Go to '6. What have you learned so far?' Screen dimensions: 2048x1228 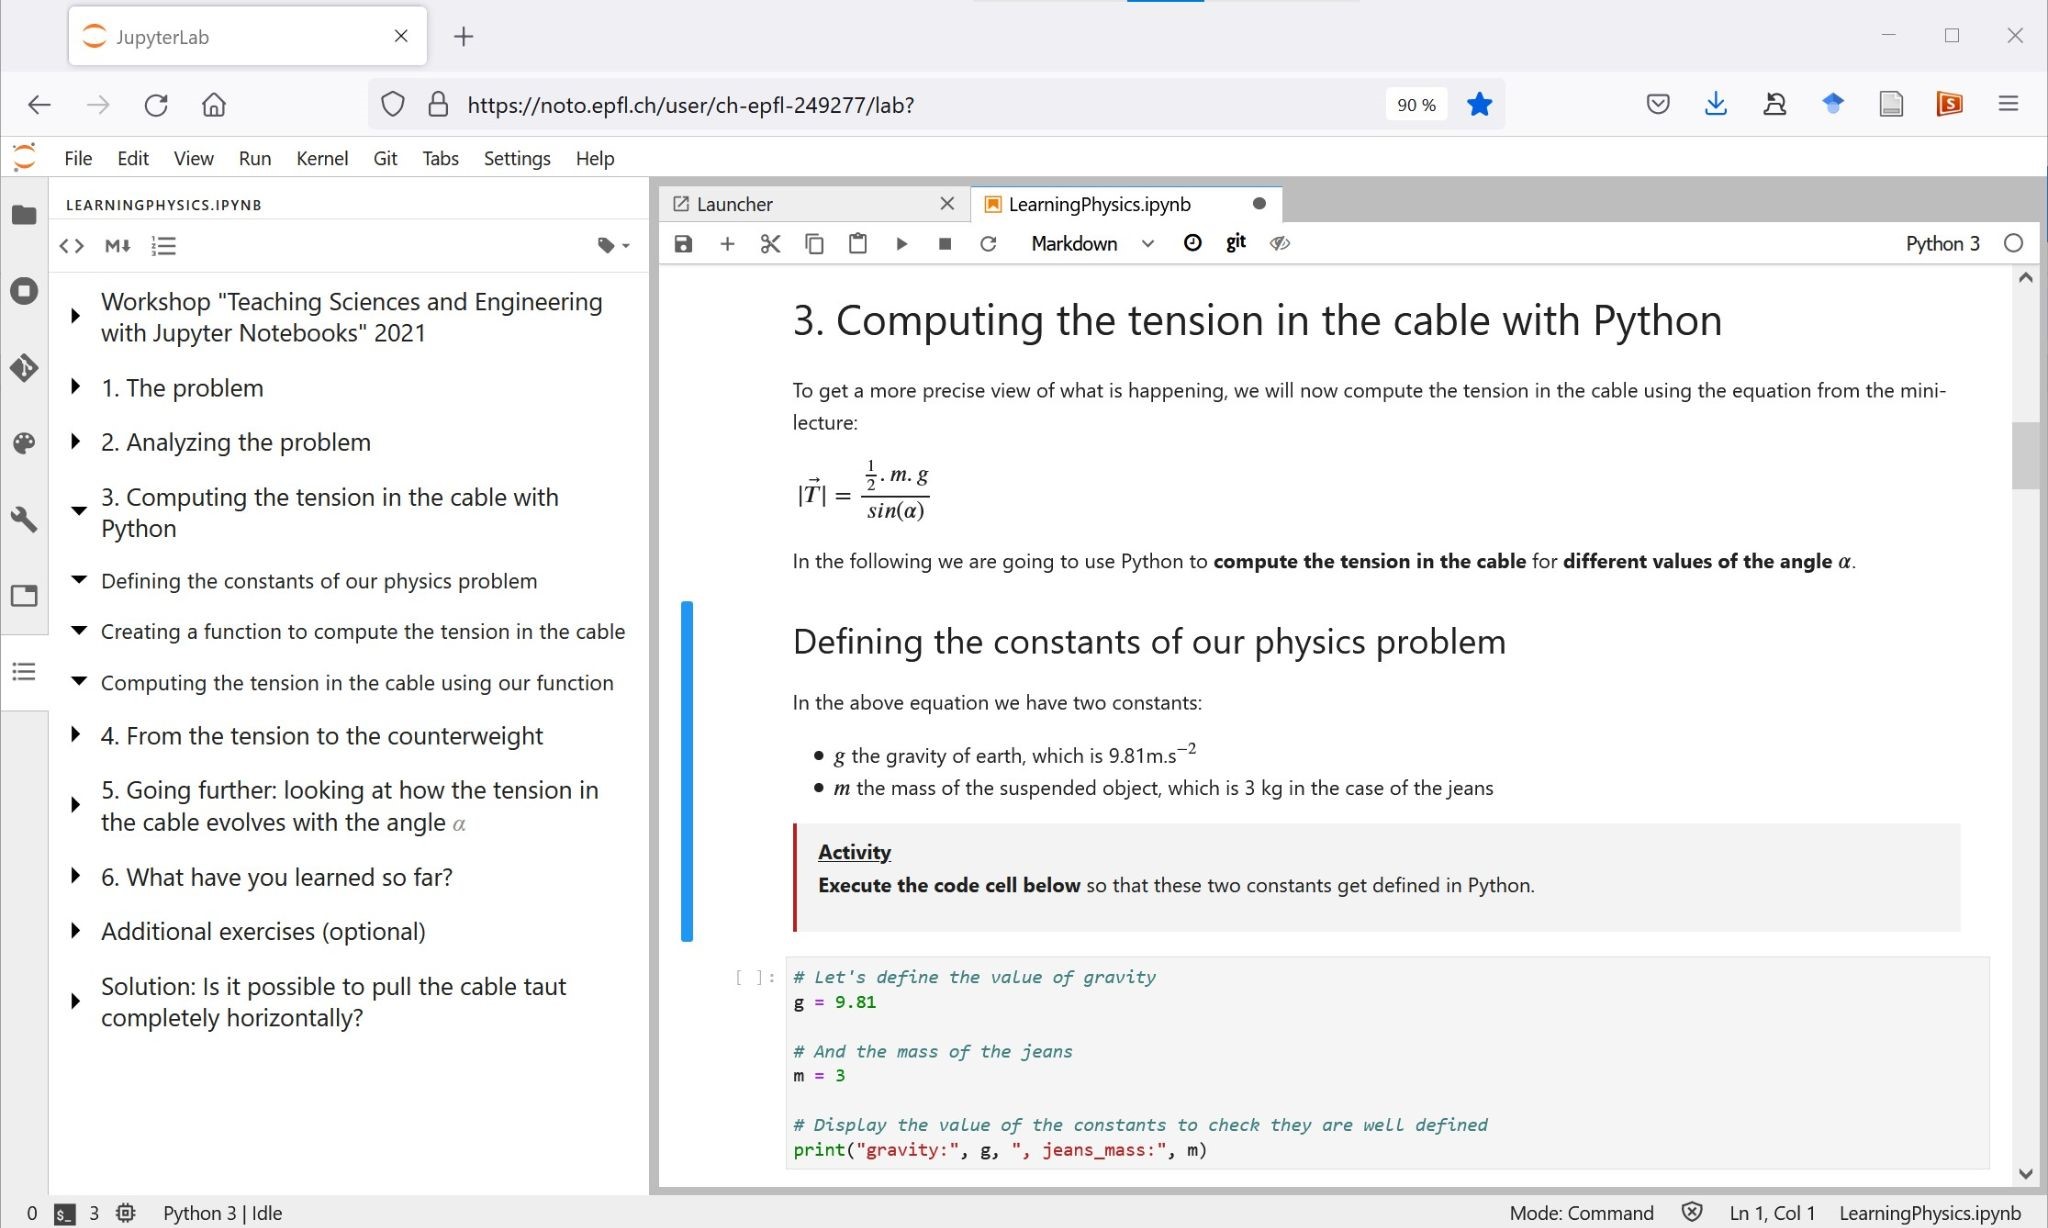(276, 877)
